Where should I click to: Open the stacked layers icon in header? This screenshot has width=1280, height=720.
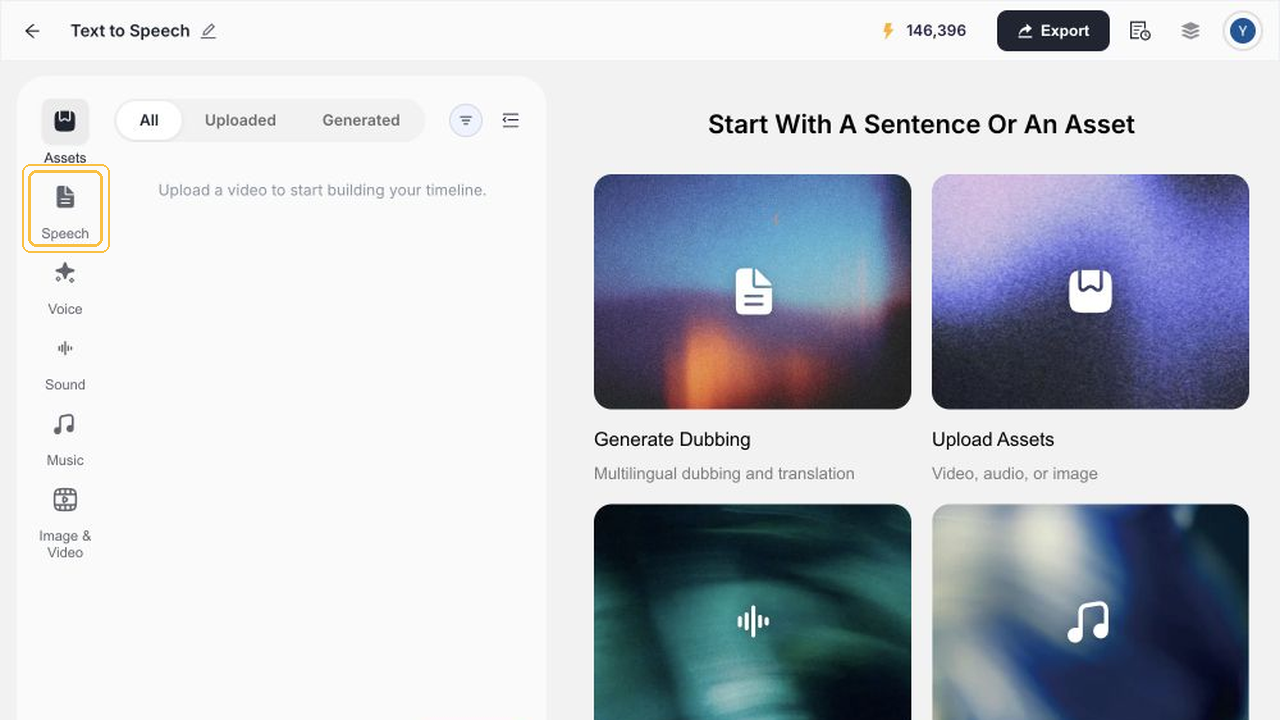[1190, 31]
